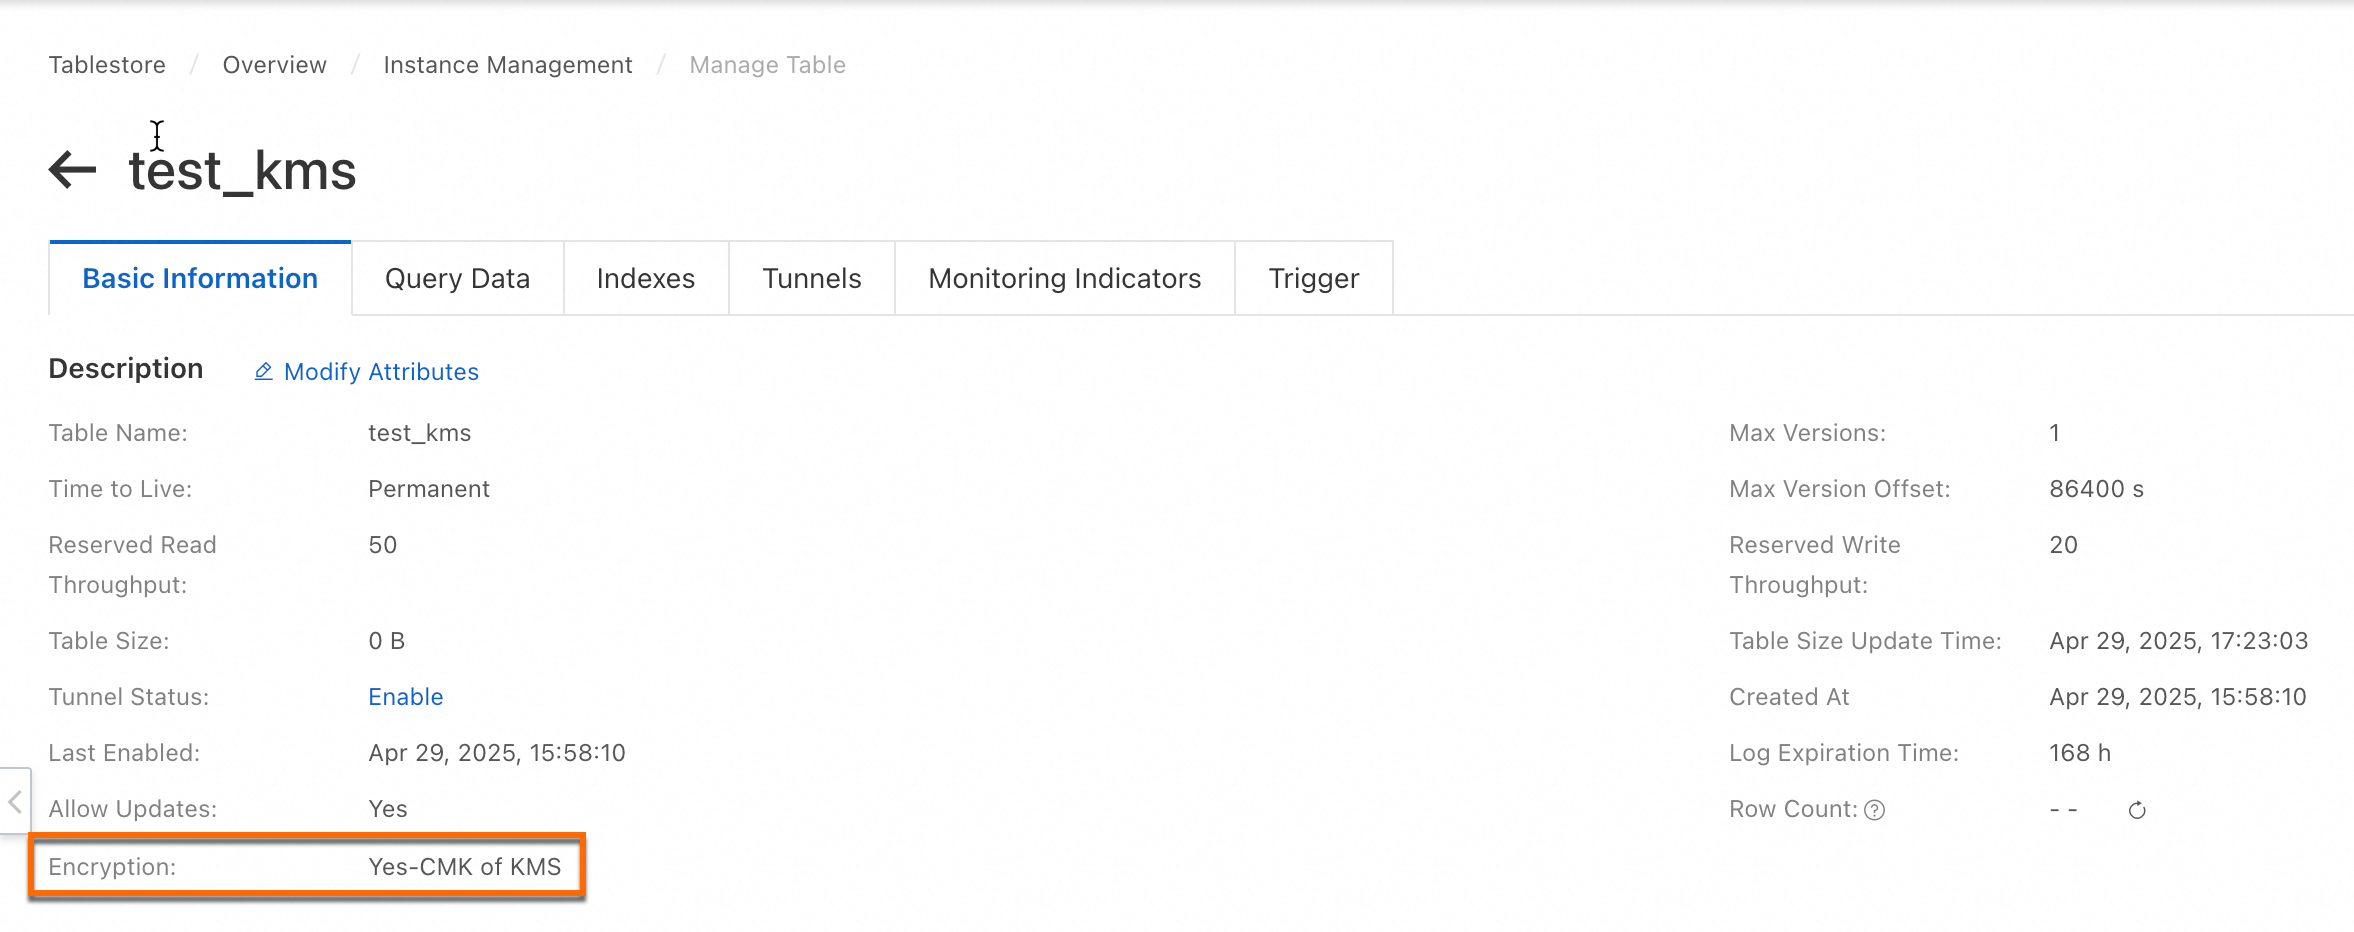Select the test_kms page title

coord(242,170)
